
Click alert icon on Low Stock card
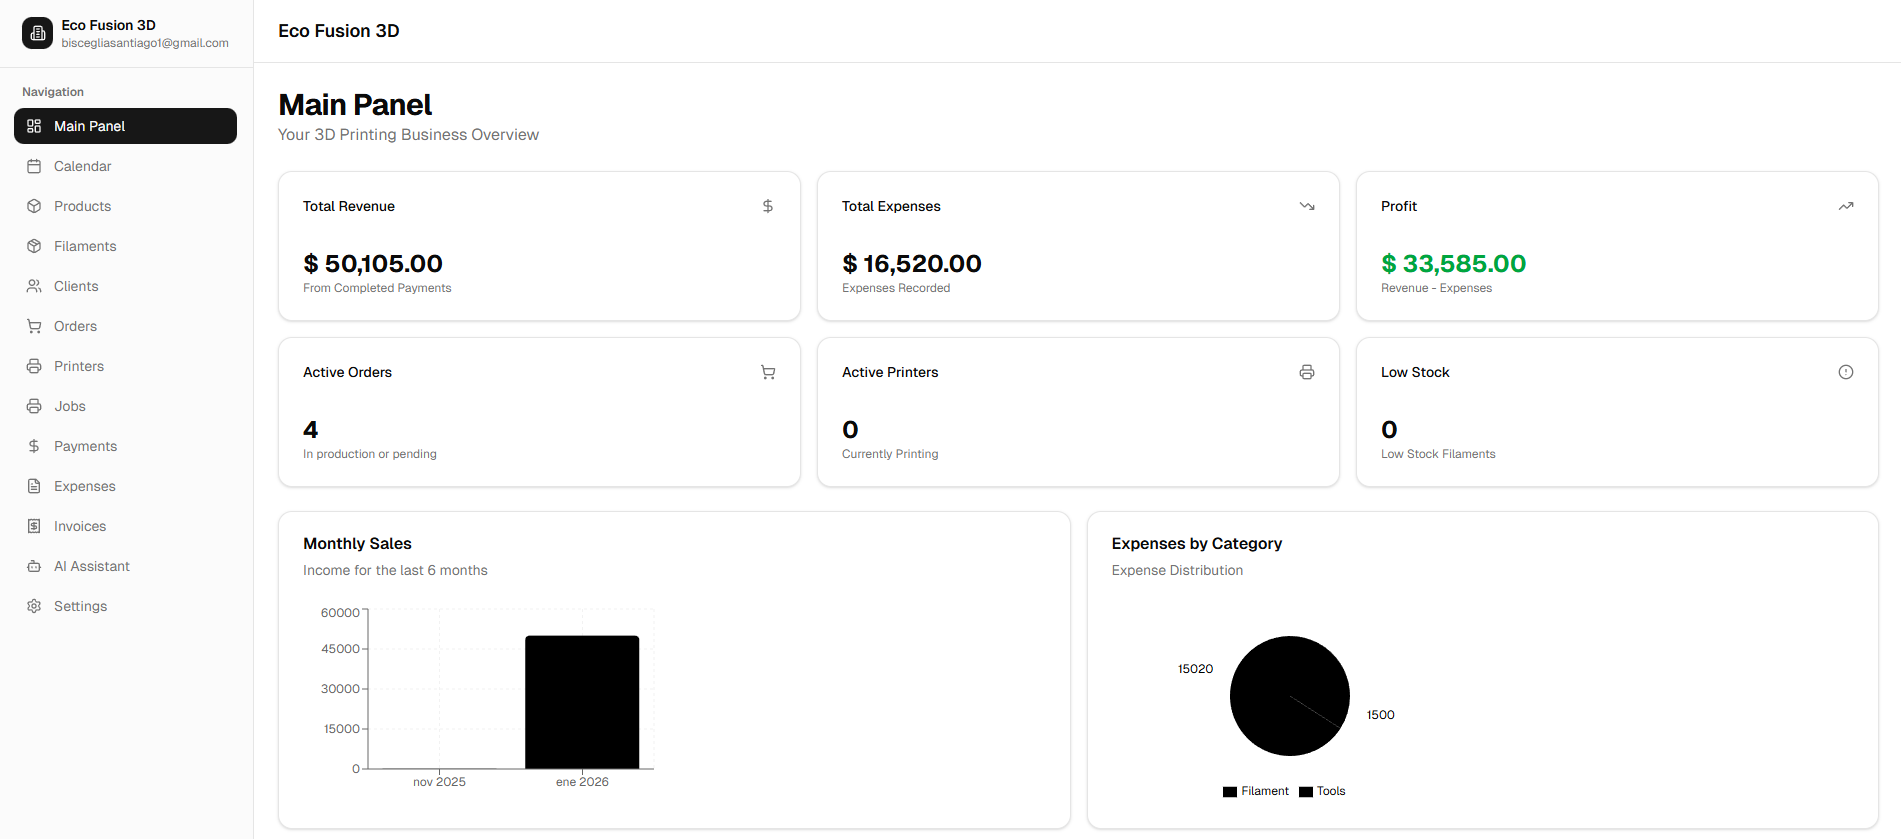[x=1846, y=372]
